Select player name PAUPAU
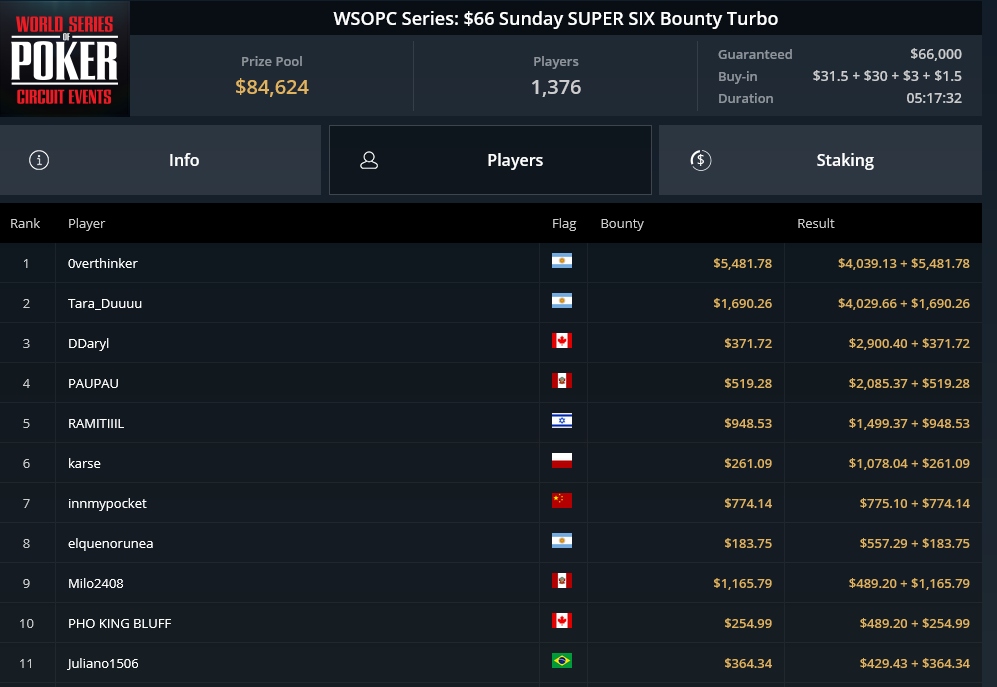The image size is (997, 687). [x=93, y=384]
